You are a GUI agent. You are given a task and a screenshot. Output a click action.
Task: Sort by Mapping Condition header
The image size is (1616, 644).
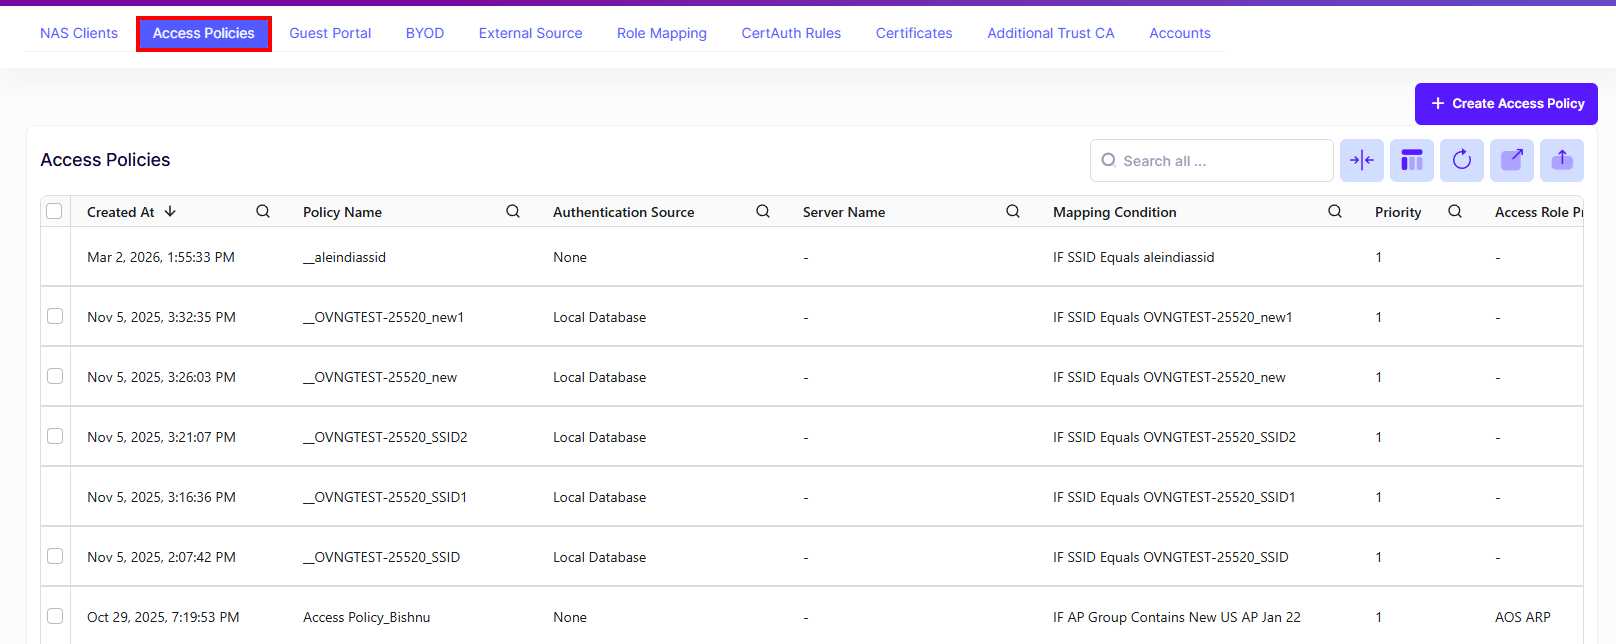pyautogui.click(x=1114, y=212)
